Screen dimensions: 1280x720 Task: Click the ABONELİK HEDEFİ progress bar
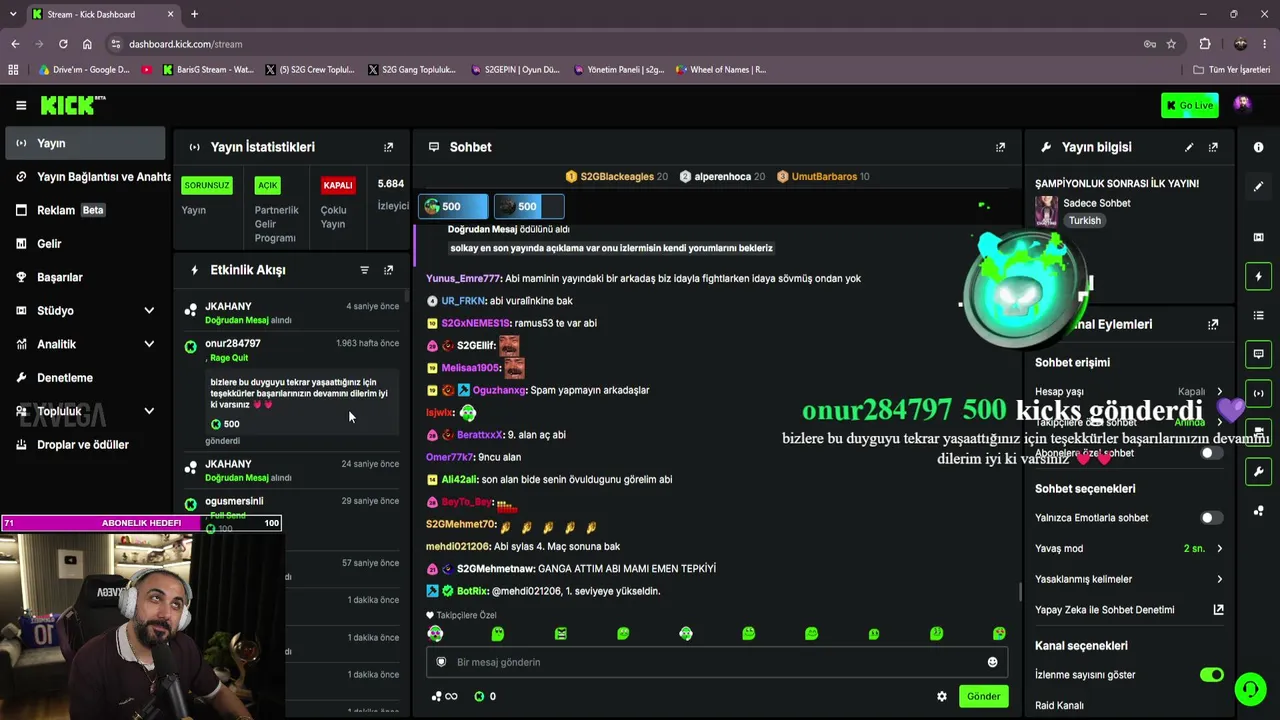click(x=141, y=523)
